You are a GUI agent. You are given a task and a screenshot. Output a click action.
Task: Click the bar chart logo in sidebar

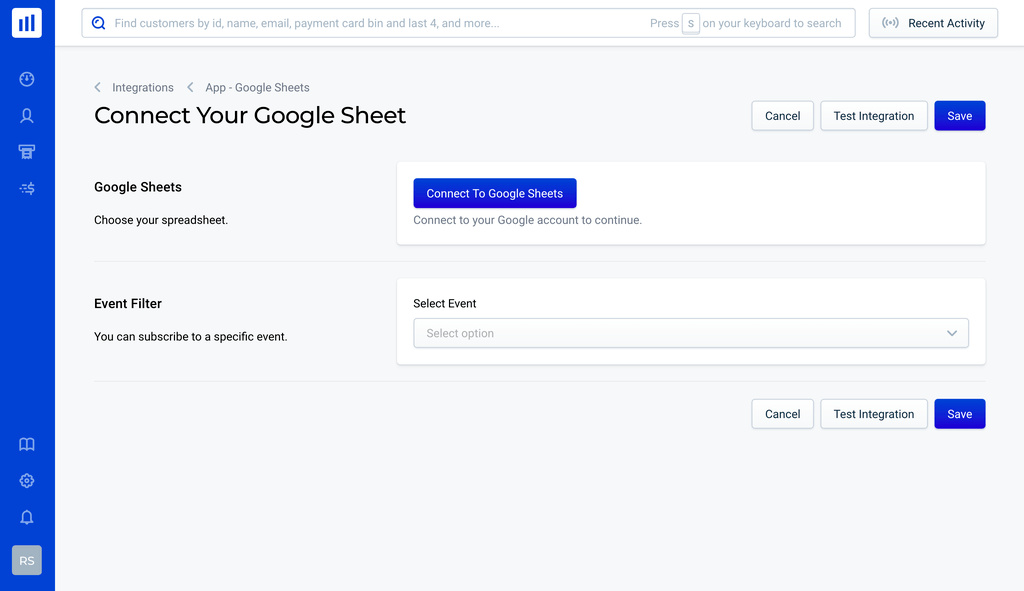click(x=27, y=23)
